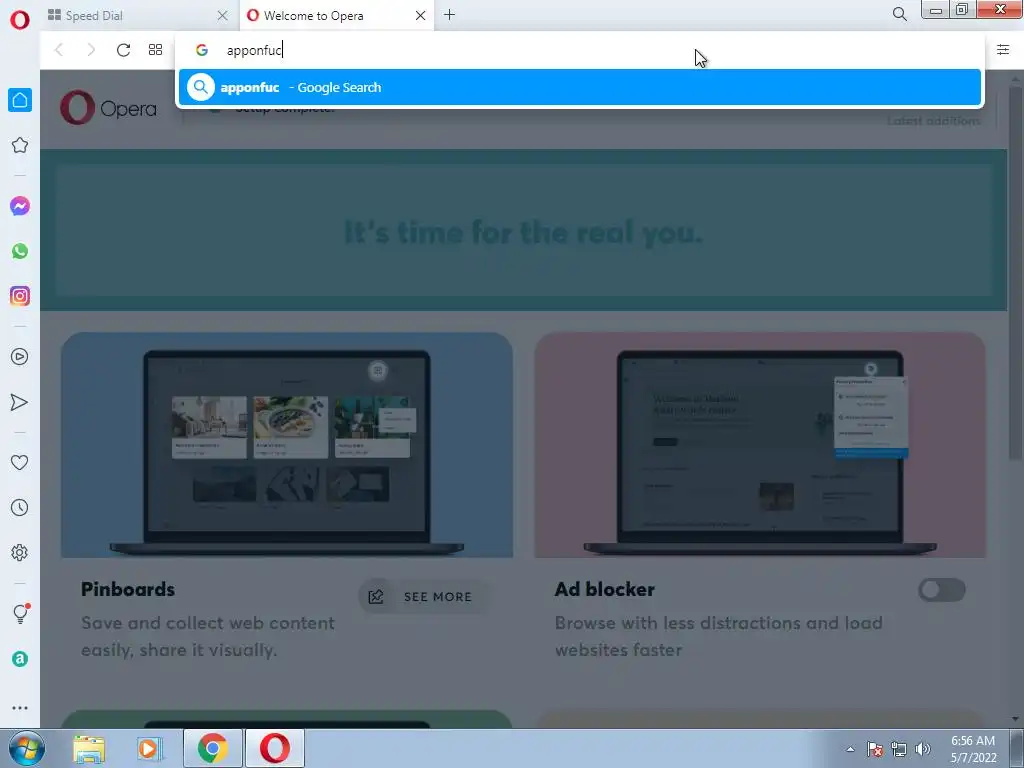Open My Flow send icon in sidebar
Viewport: 1024px width, 768px height.
(x=20, y=402)
